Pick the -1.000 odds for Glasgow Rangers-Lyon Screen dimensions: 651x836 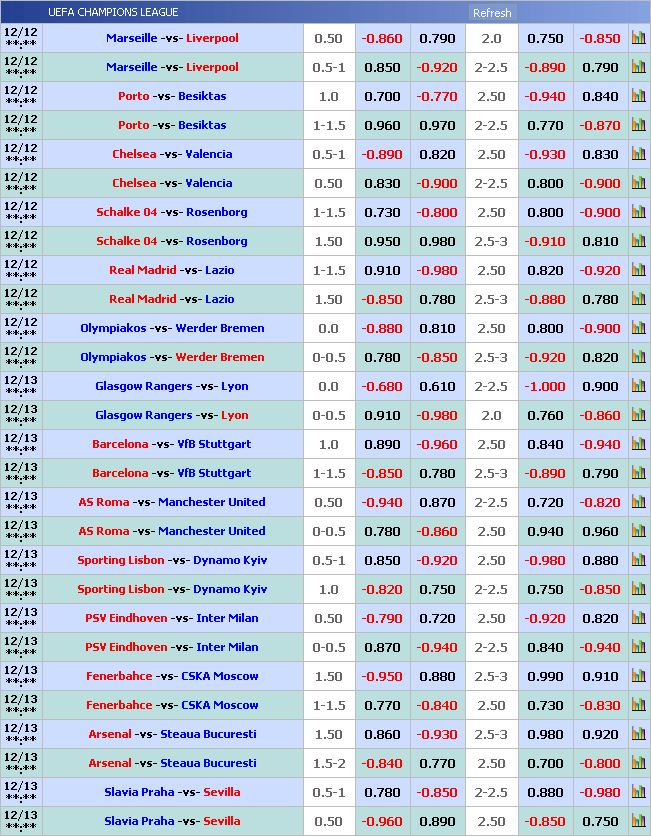[x=545, y=387]
